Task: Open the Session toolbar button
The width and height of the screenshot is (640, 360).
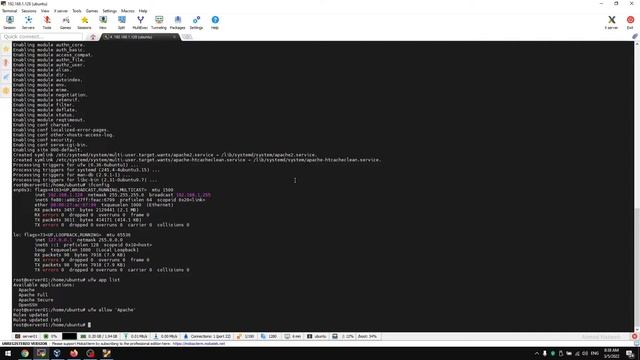Action: (x=9, y=22)
